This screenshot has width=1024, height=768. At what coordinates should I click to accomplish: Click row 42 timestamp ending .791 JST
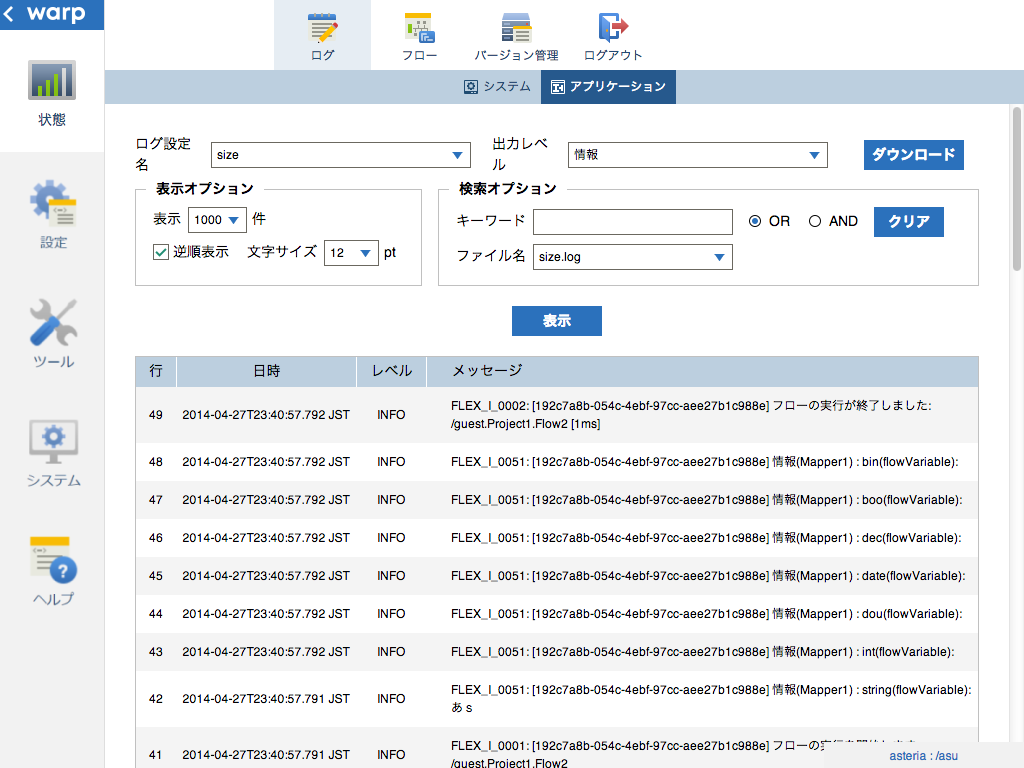coord(266,698)
